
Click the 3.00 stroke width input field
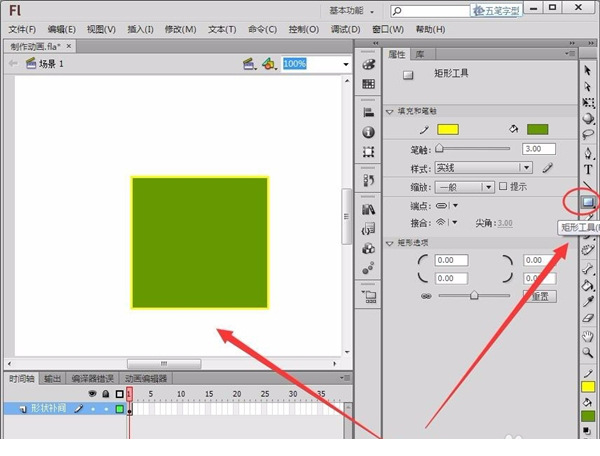tap(538, 149)
